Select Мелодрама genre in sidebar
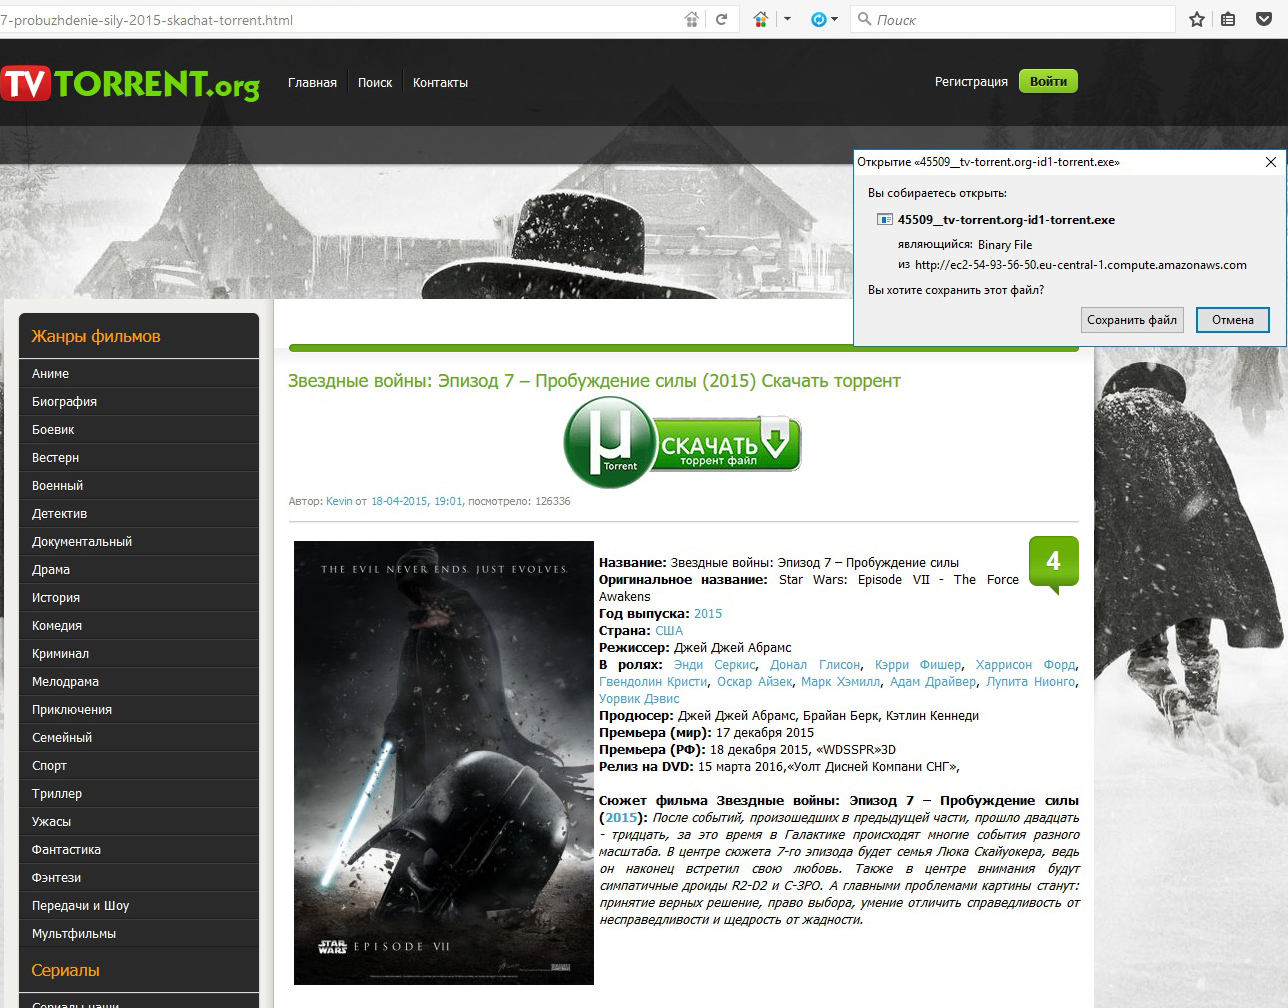The width and height of the screenshot is (1288, 1008). tap(139, 681)
